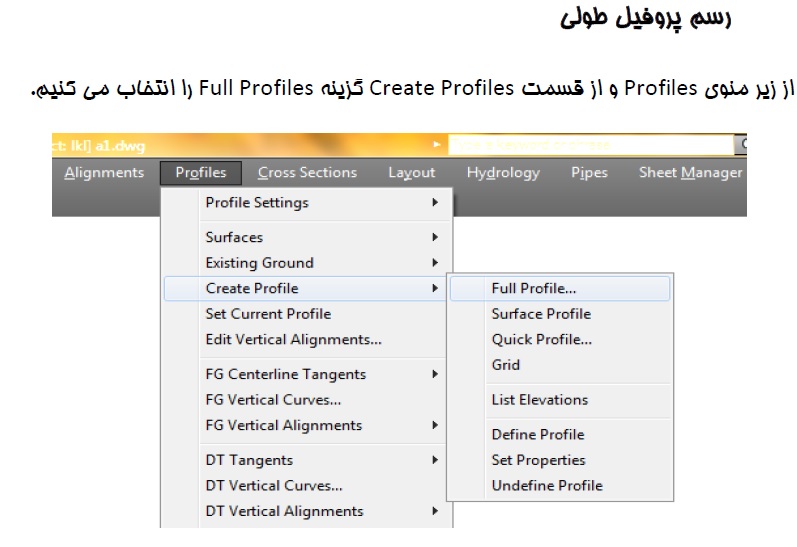This screenshot has width=797, height=547.
Task: Open the Hydrology menu
Action: coord(503,173)
